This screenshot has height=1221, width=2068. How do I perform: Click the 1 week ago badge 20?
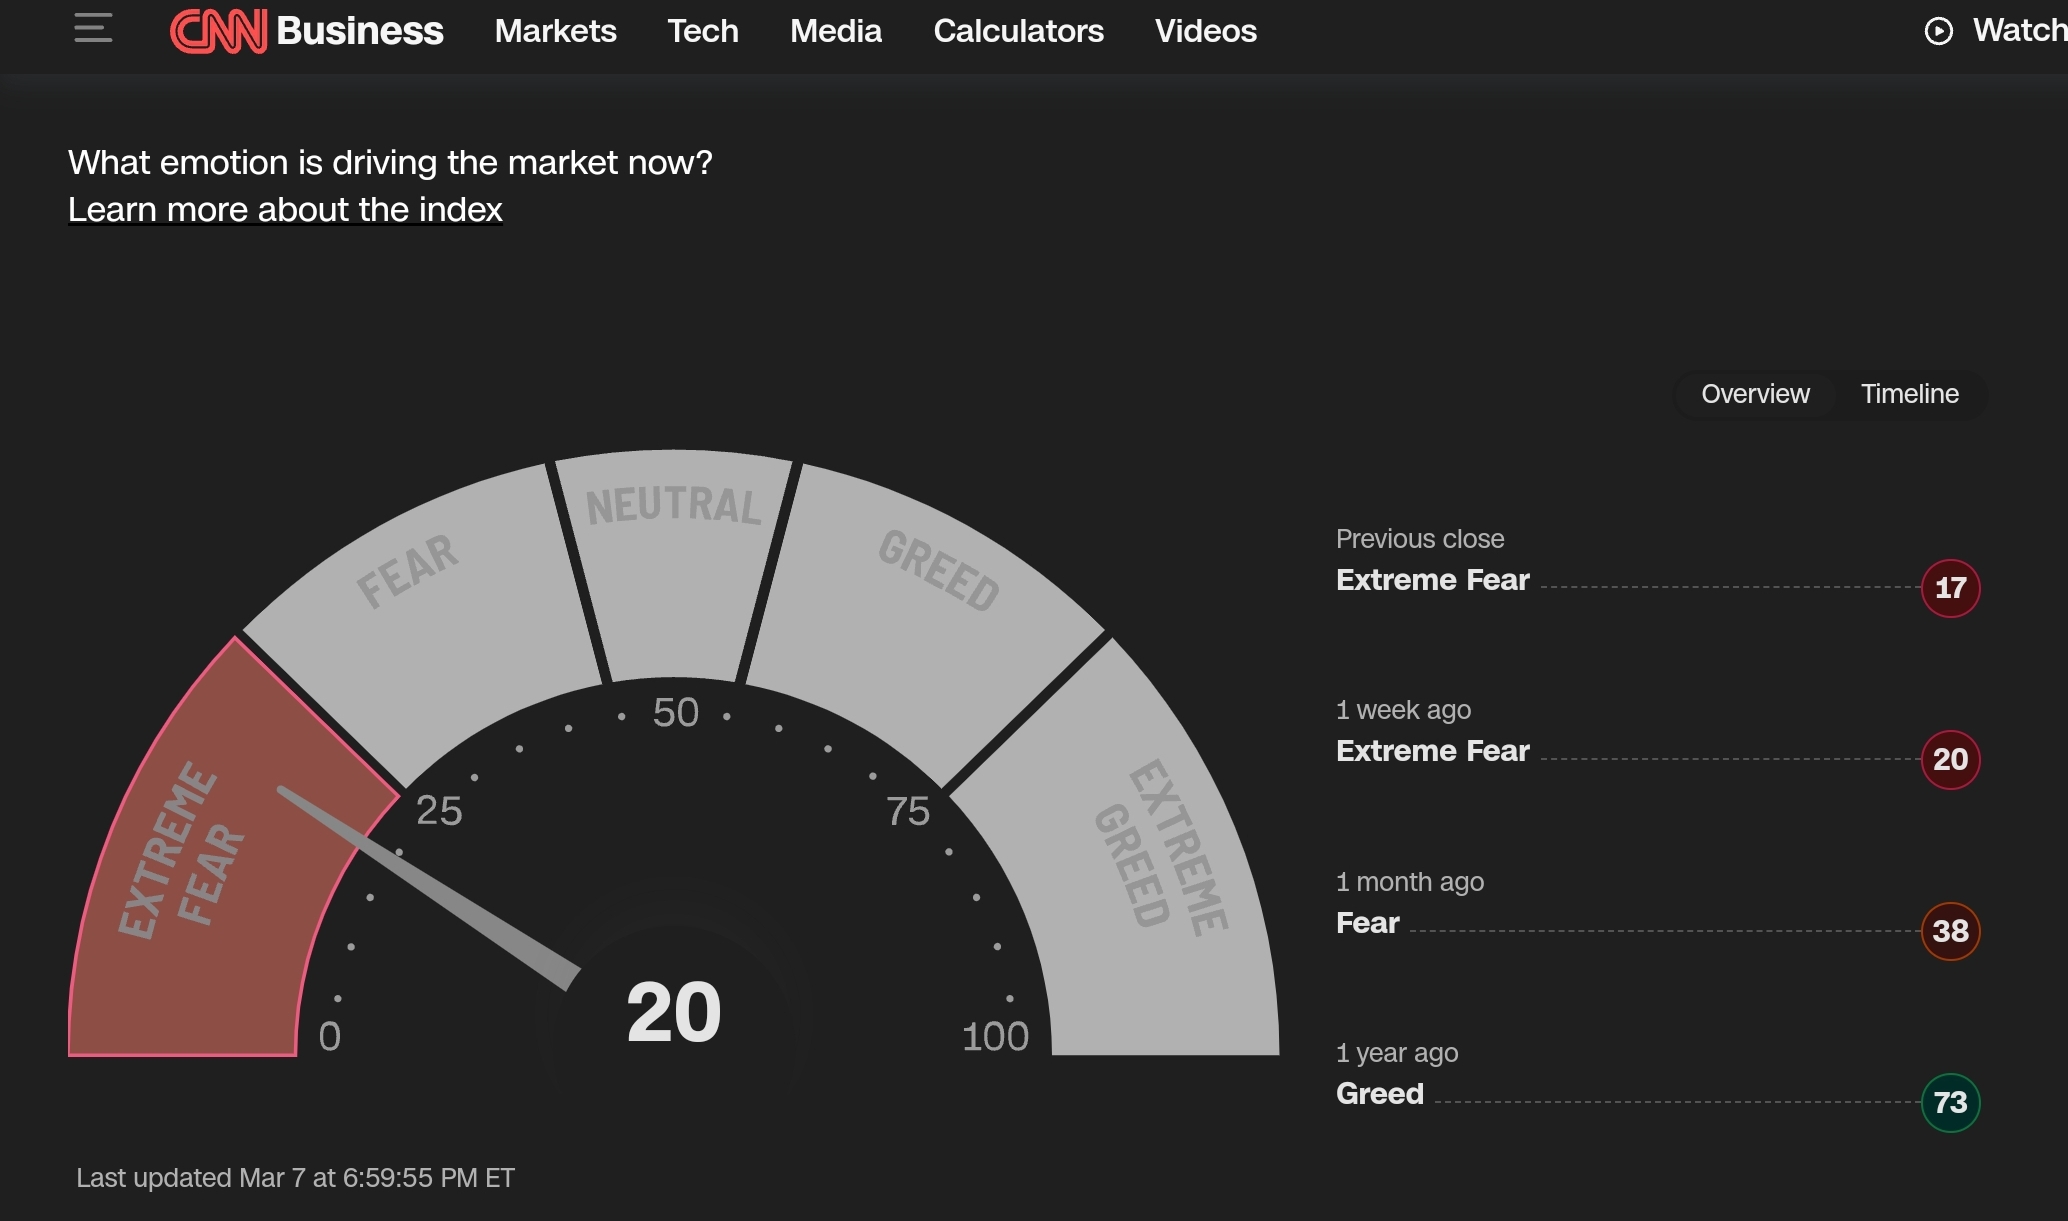[x=1950, y=759]
